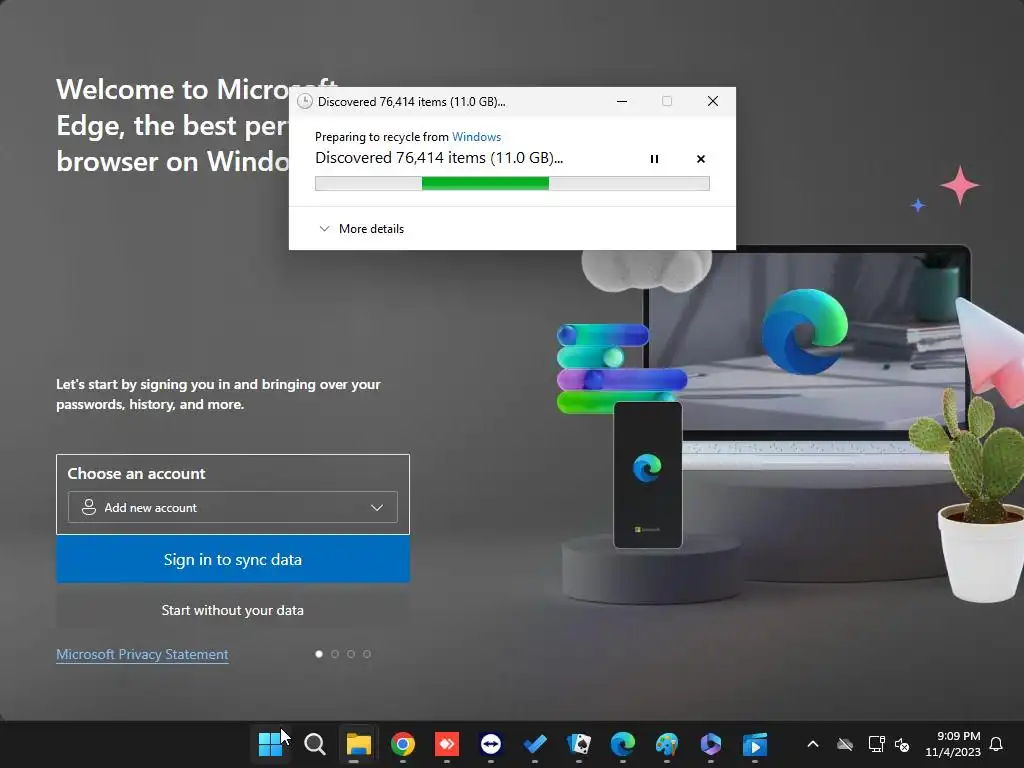The width and height of the screenshot is (1024, 768).
Task: Click the Windows link in the recycle dialog
Action: pos(476,136)
